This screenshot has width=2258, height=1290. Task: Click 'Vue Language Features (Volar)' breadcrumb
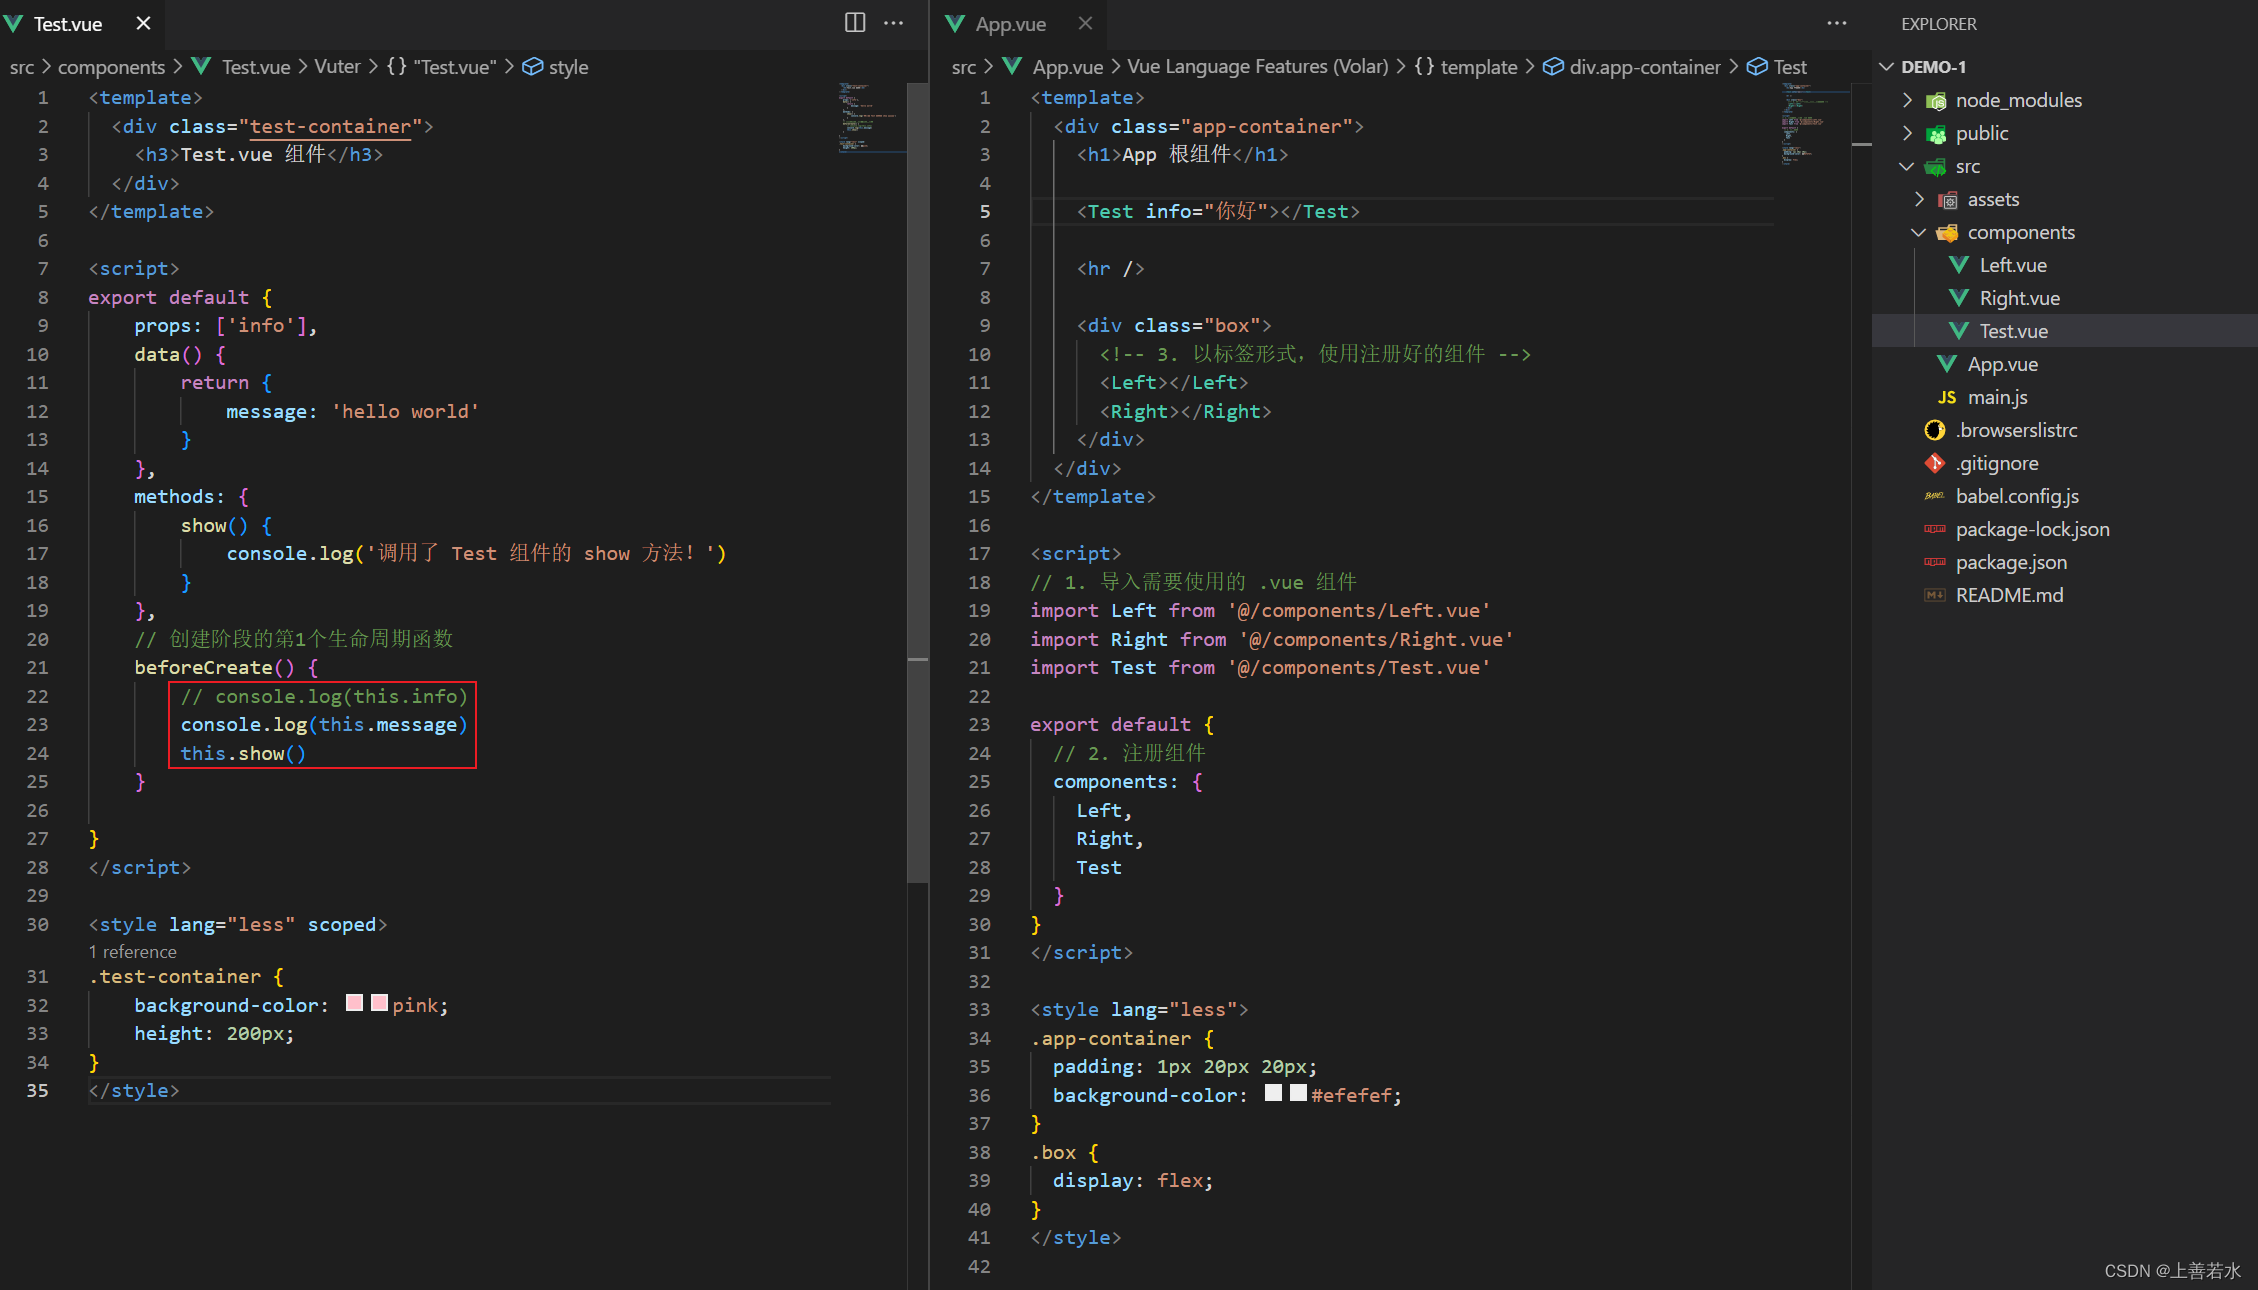point(1258,67)
